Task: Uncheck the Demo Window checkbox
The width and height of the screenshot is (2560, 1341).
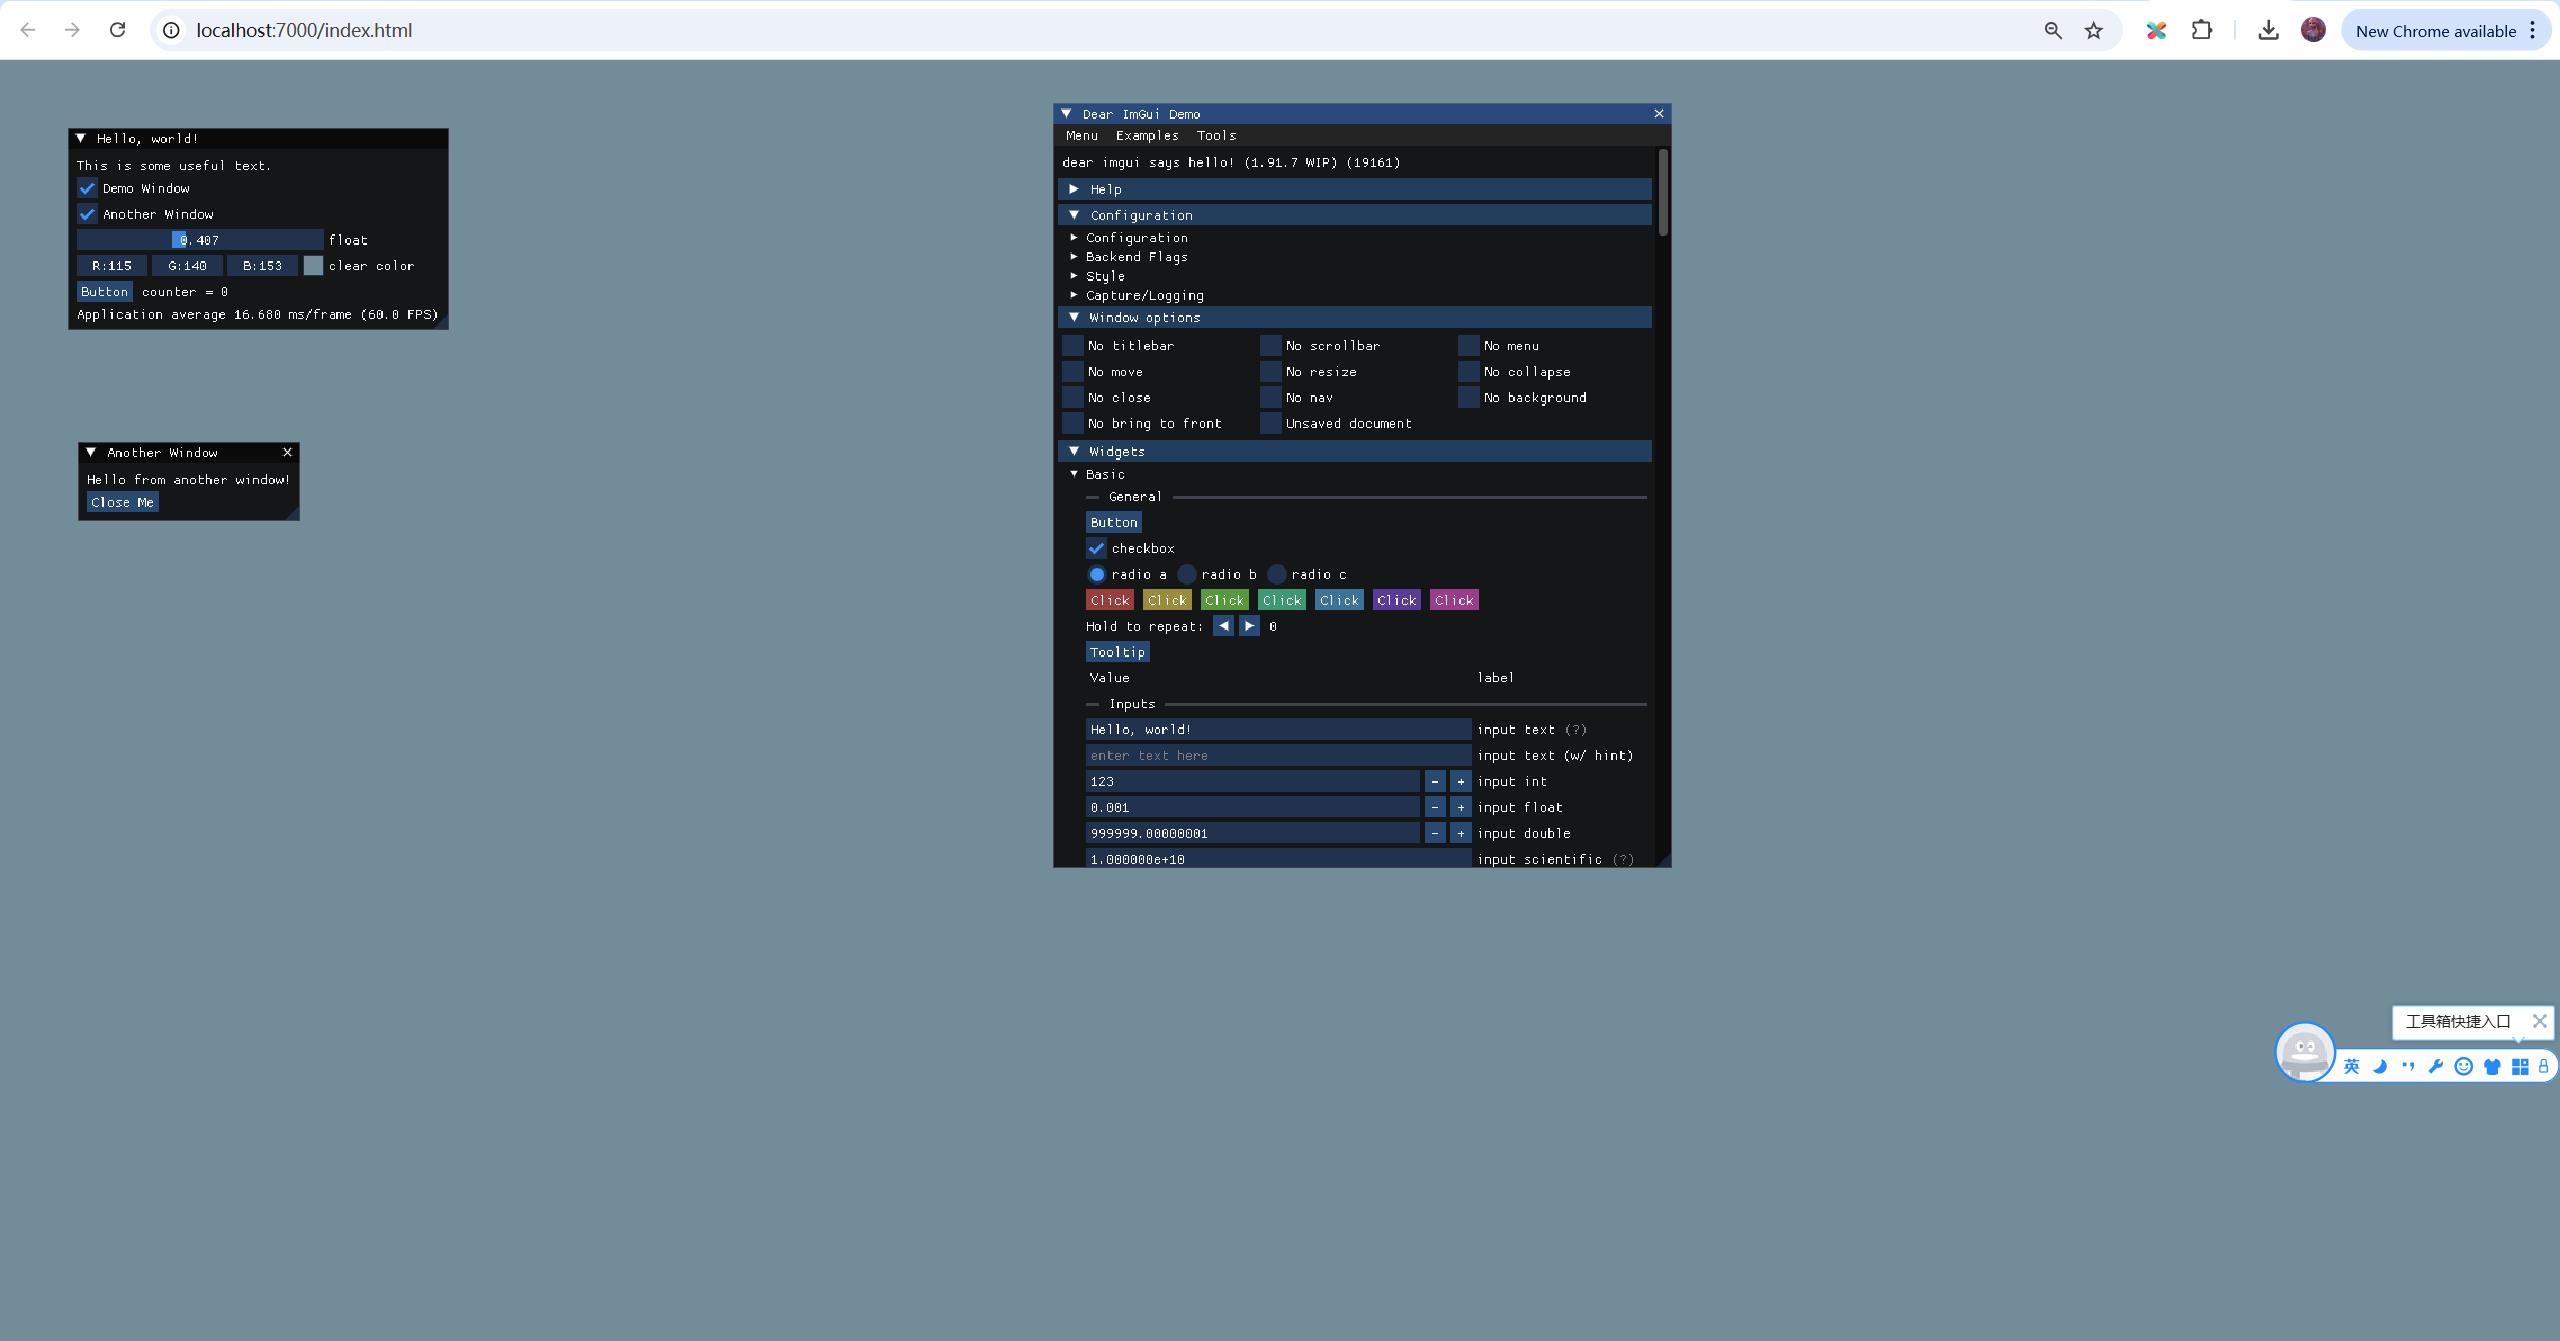Action: (x=87, y=188)
